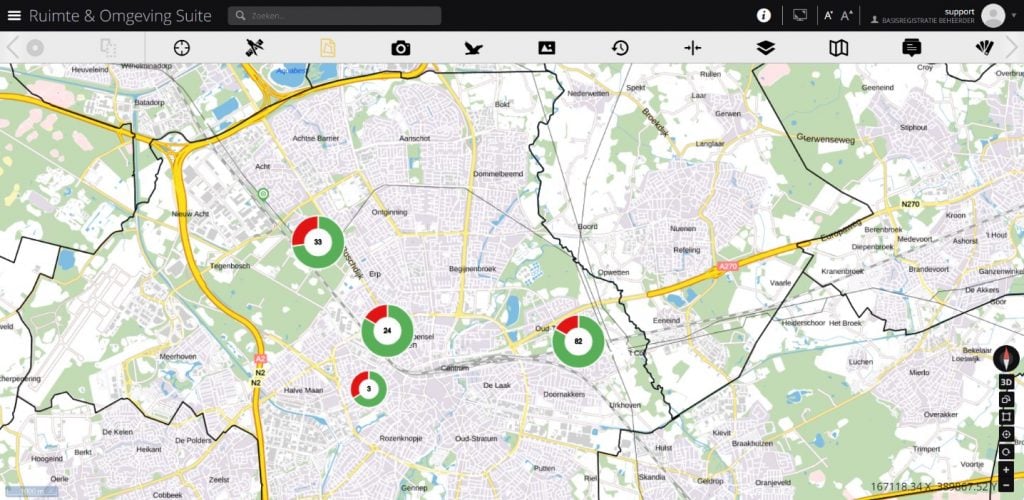The width and height of the screenshot is (1024, 500).
Task: Click the greyed circle disc toolbar icon
Action: pyautogui.click(x=35, y=48)
